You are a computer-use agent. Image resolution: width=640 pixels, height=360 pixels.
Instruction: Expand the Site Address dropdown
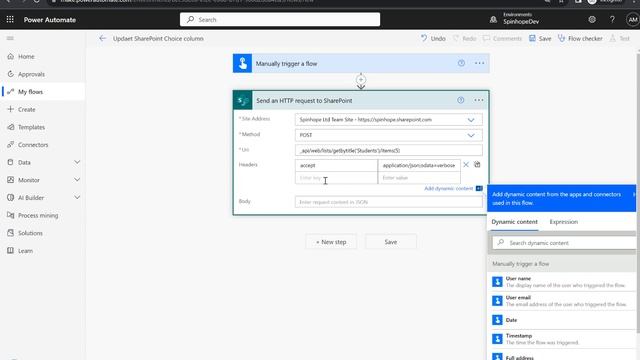(471, 120)
